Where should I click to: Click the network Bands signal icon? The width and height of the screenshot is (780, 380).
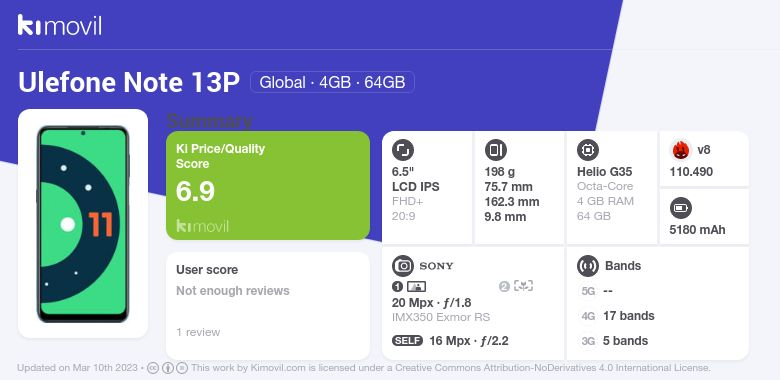click(x=588, y=266)
